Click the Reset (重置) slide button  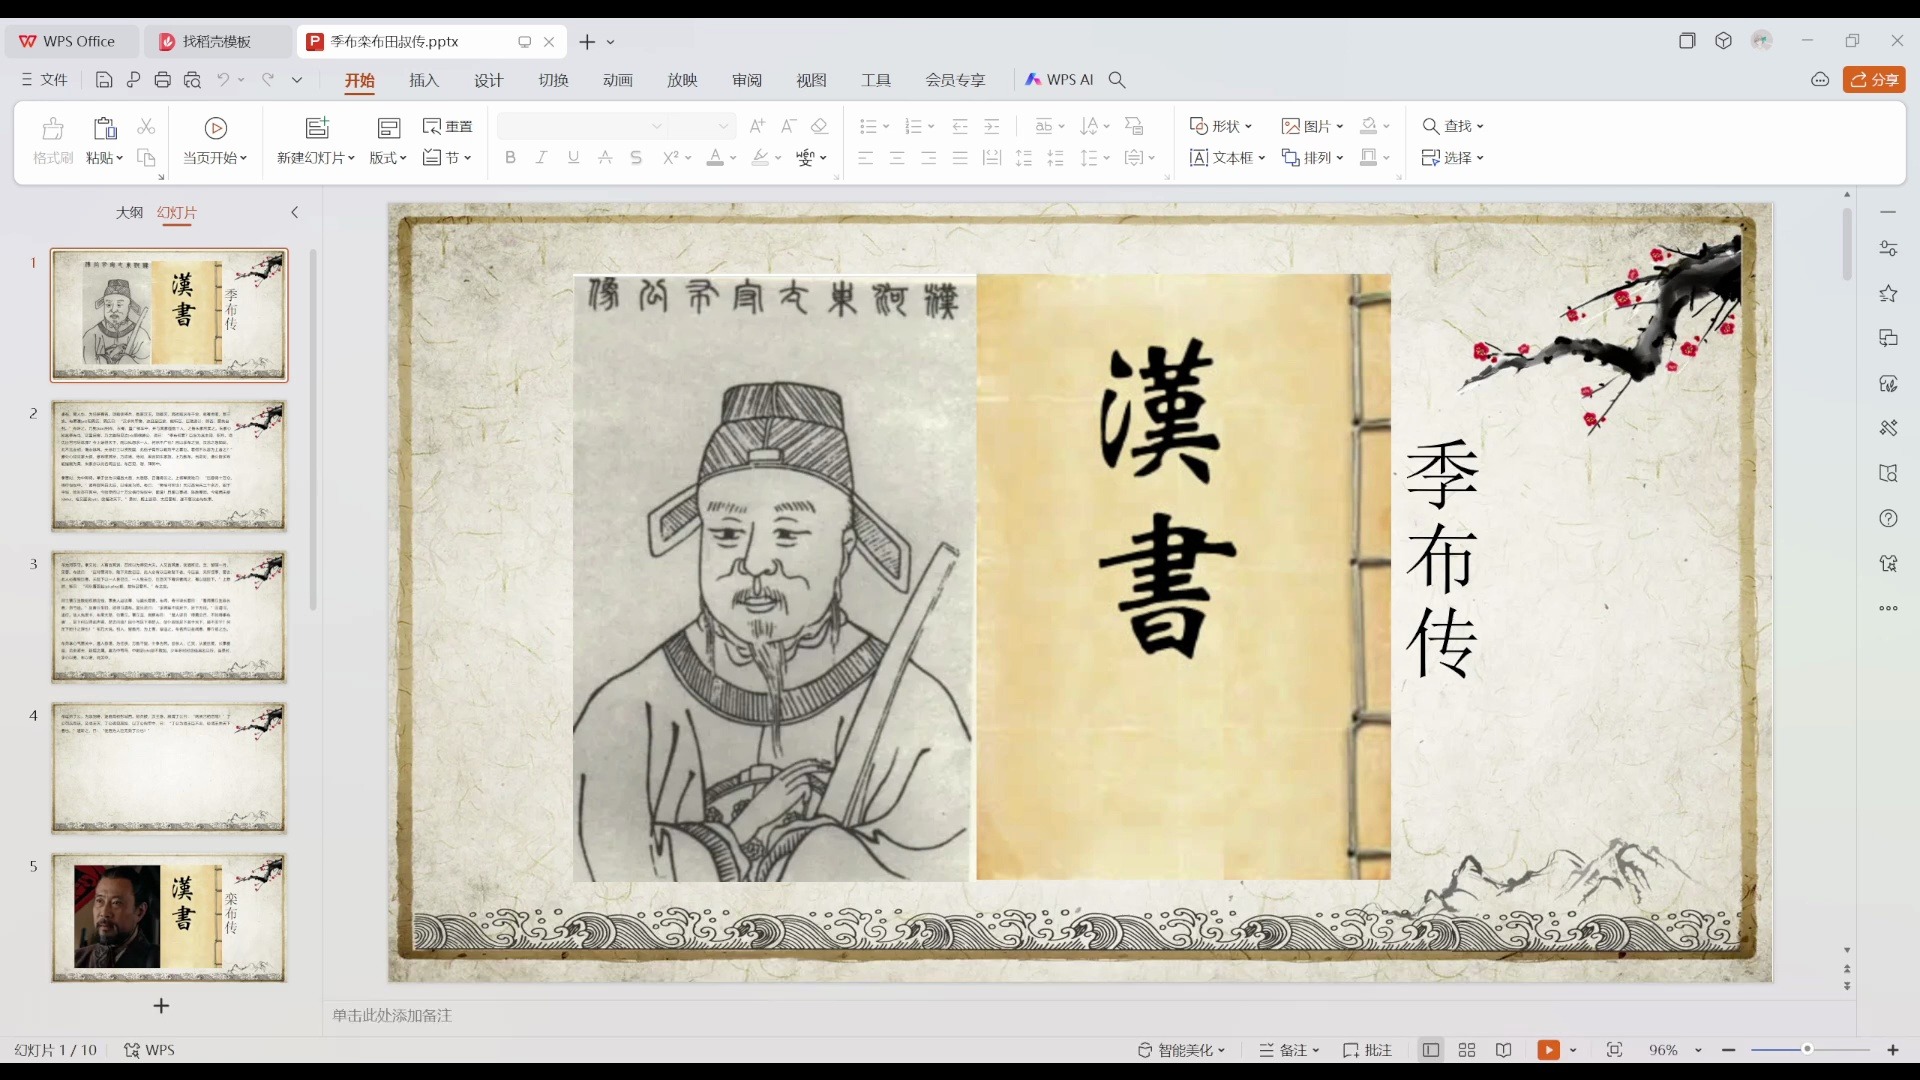point(448,126)
